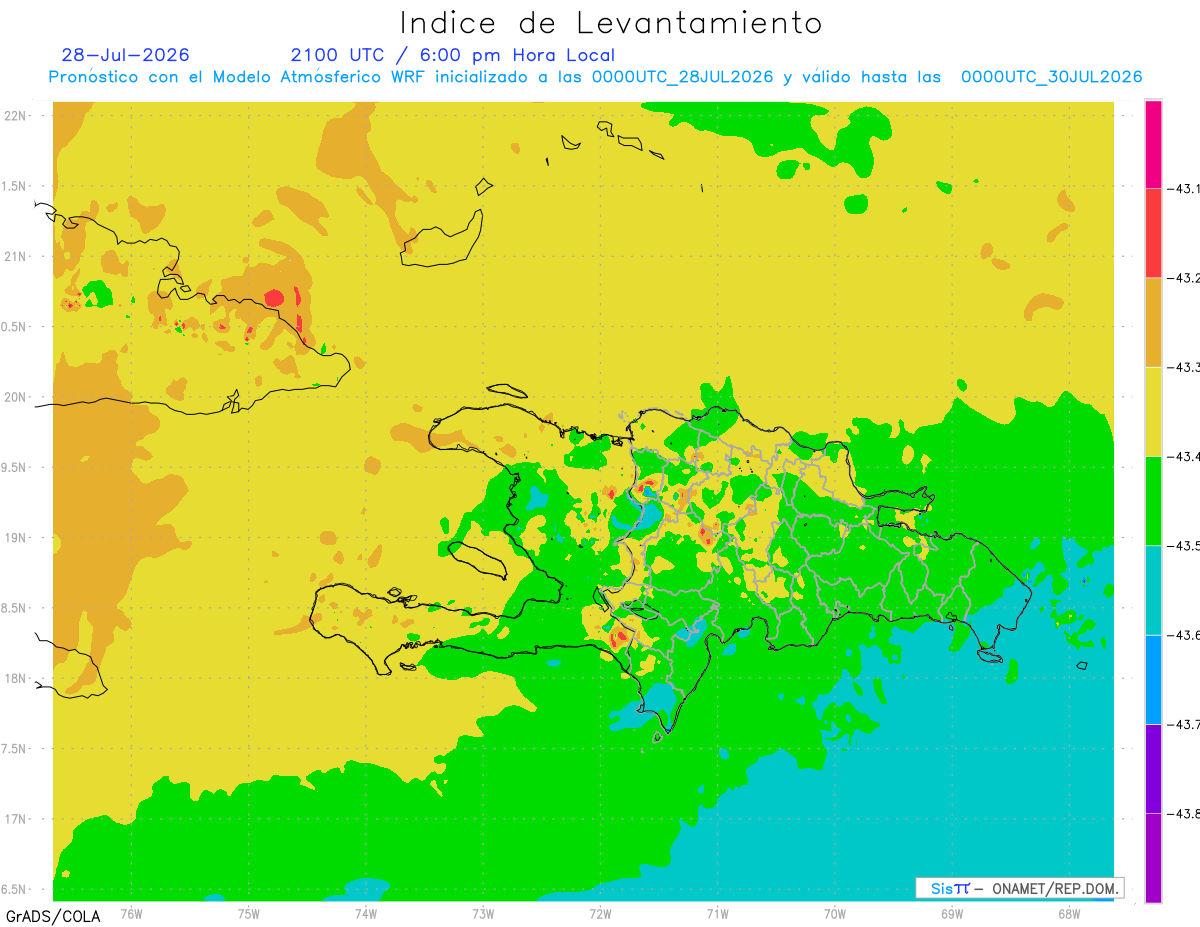Click the longitude label "76W"

point(131,913)
